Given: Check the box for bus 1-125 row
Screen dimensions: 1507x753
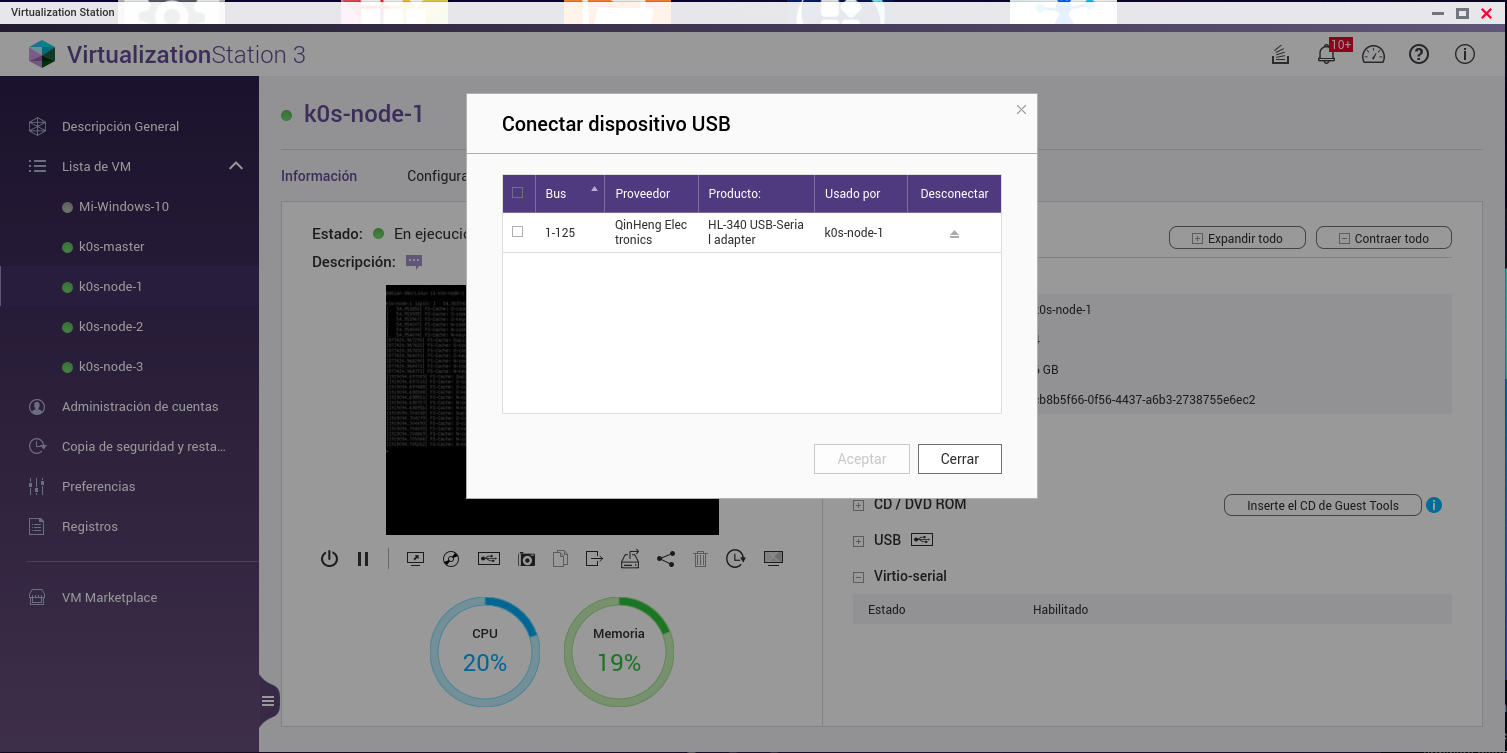Looking at the screenshot, I should click(517, 232).
